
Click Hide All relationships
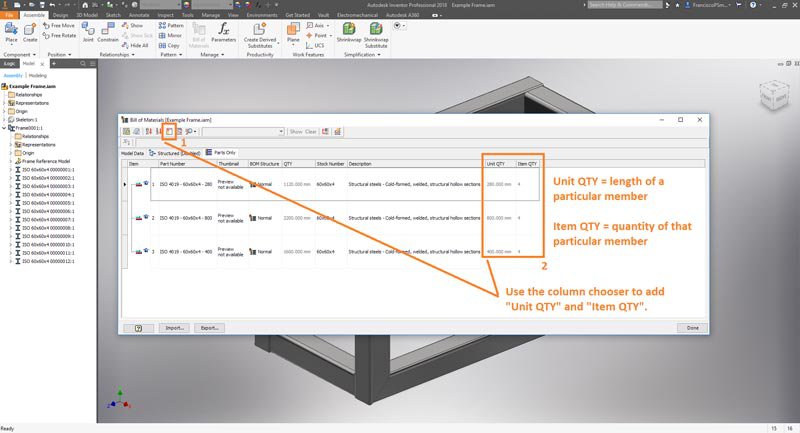(x=135, y=45)
